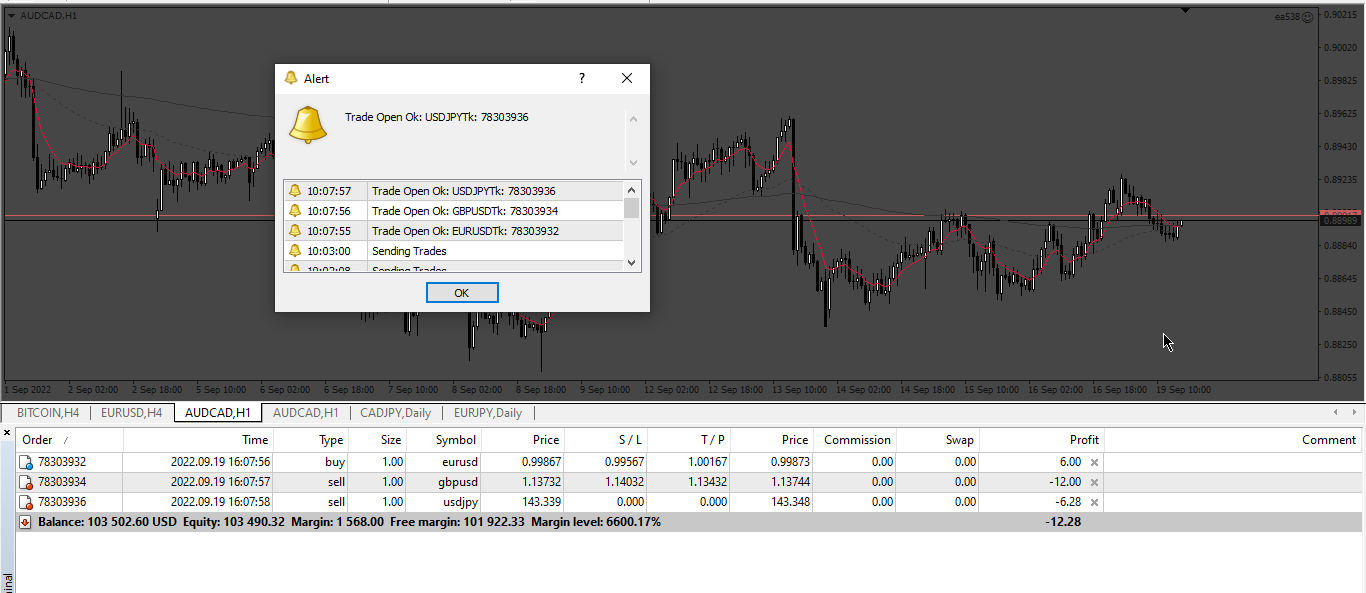Click the scroll-up arrow in alert list
Screen dimensions: 1366x593
pyautogui.click(x=631, y=190)
